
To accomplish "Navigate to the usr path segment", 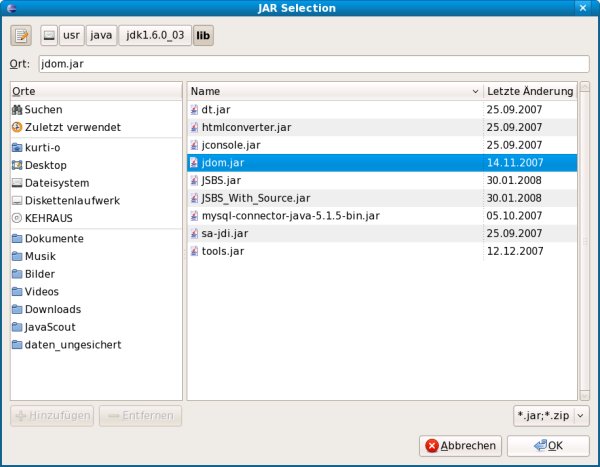I will pyautogui.click(x=70, y=36).
